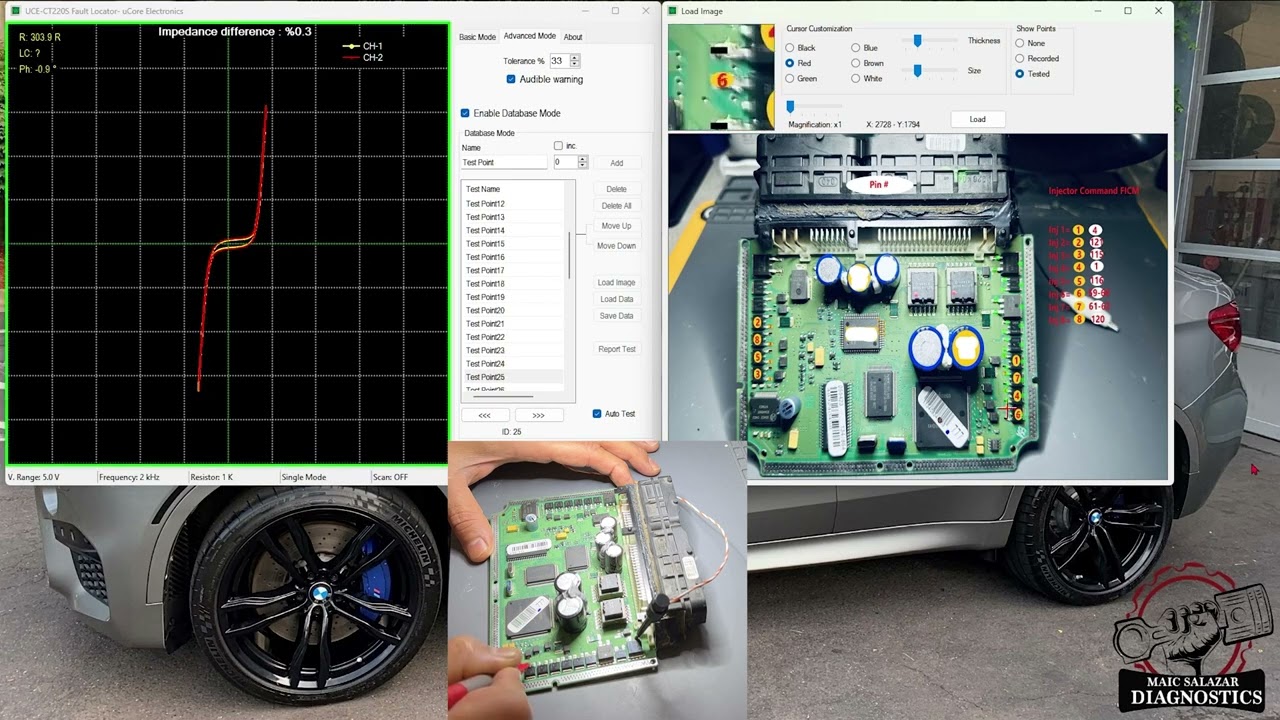Click the magnified preview thumbnail showing pin 6
The image size is (1280, 720).
[721, 77]
